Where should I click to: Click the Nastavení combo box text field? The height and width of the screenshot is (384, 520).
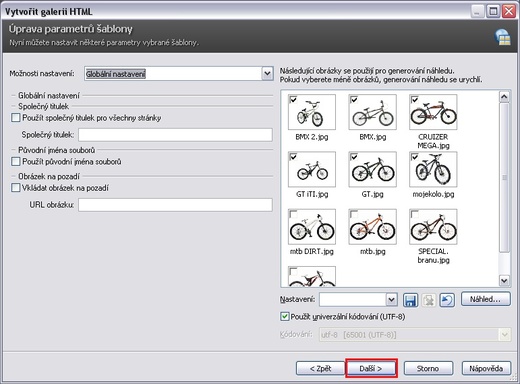(x=353, y=300)
